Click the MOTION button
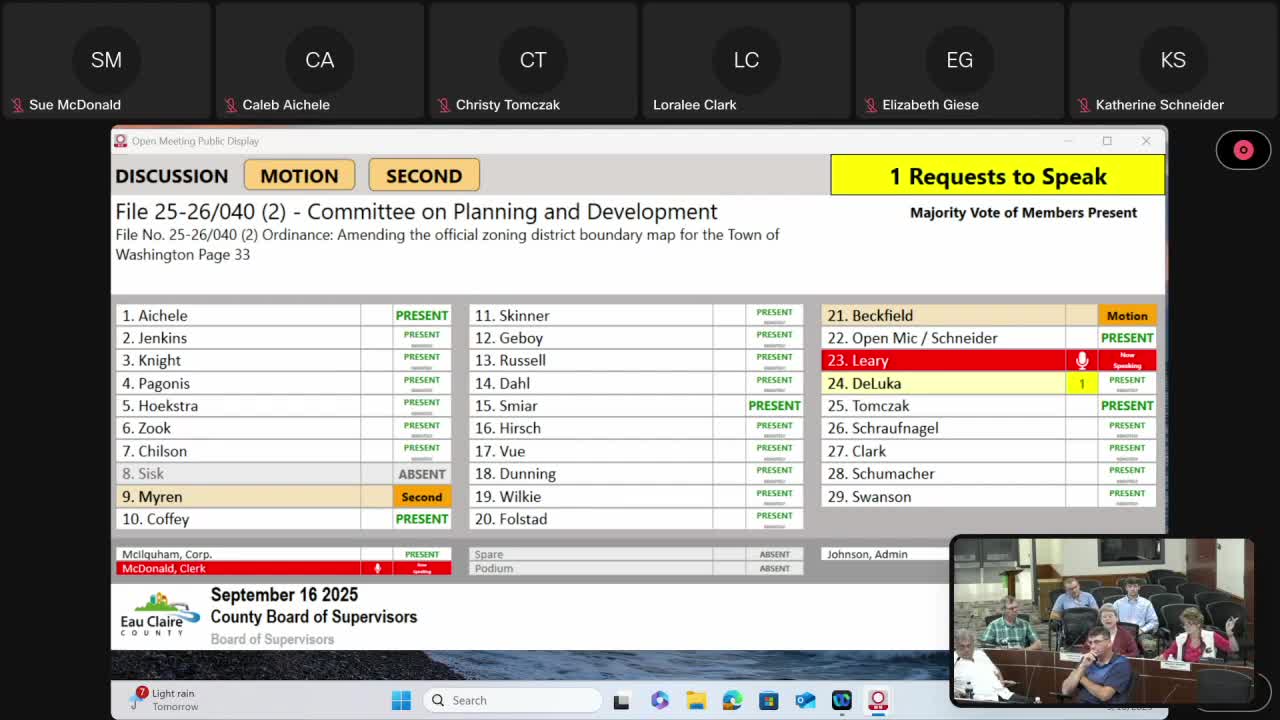The image size is (1280, 720). tap(299, 176)
